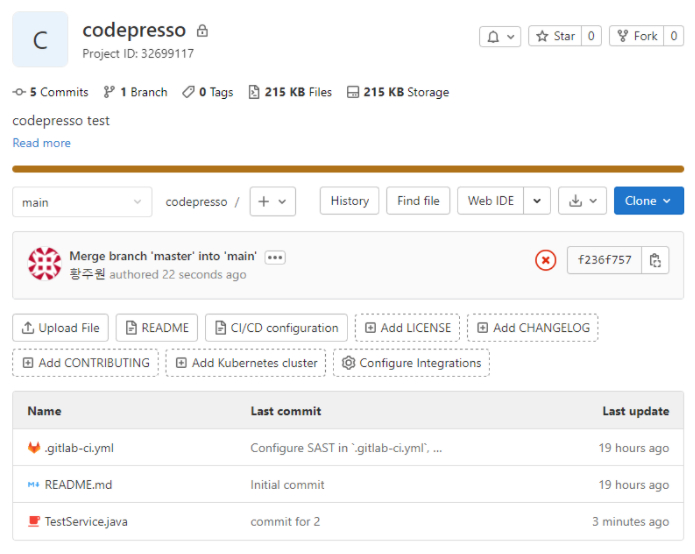Click Add CONTRIBUTING

[x=86, y=363]
